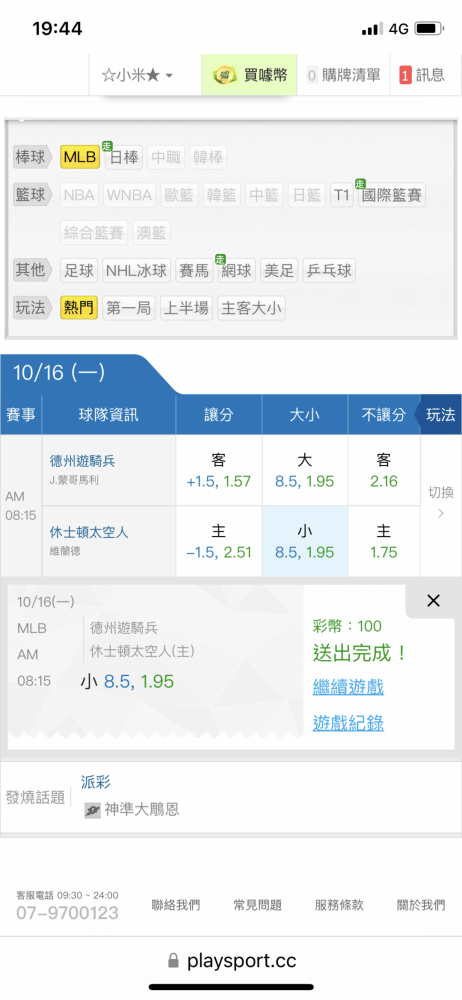Screen dimensions: 462x1000
Task: Select the 網球 sport filter
Action: (235, 270)
